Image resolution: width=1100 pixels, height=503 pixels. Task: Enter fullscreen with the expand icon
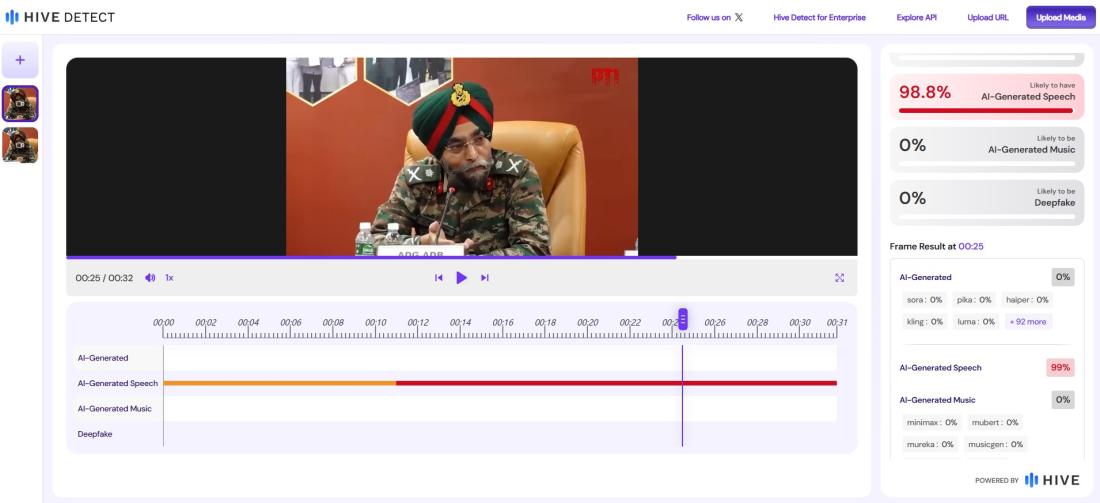coord(839,278)
